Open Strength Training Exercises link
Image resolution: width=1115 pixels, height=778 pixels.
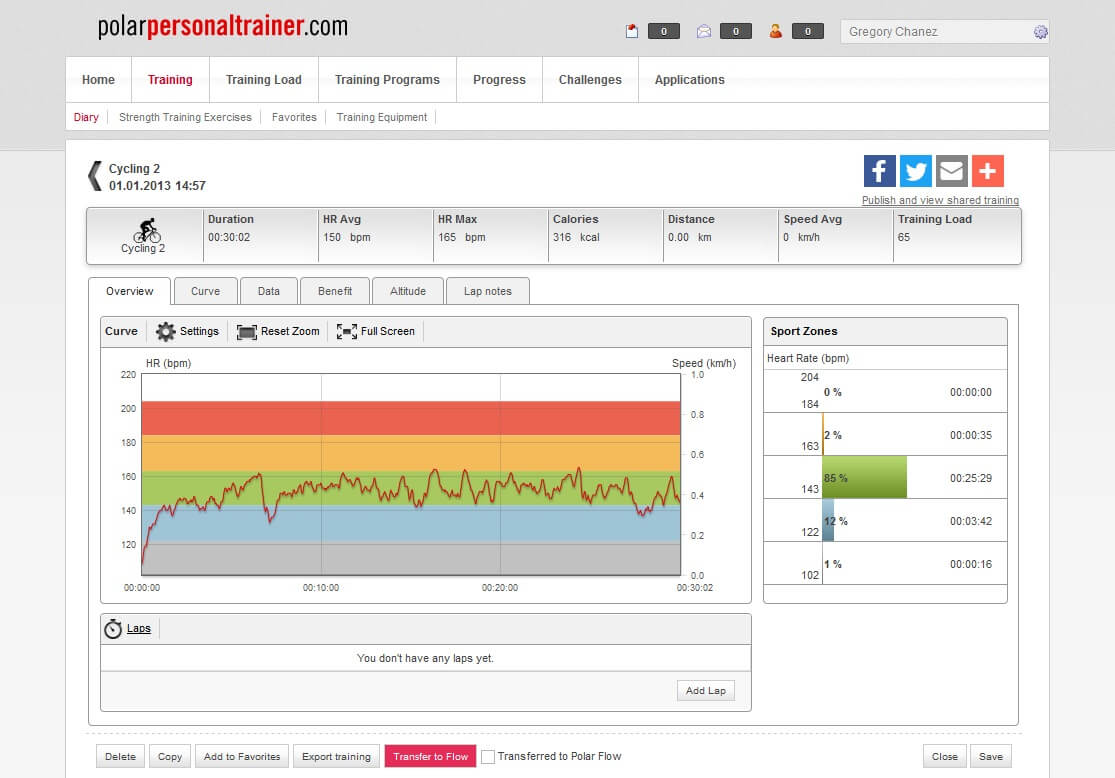(185, 117)
